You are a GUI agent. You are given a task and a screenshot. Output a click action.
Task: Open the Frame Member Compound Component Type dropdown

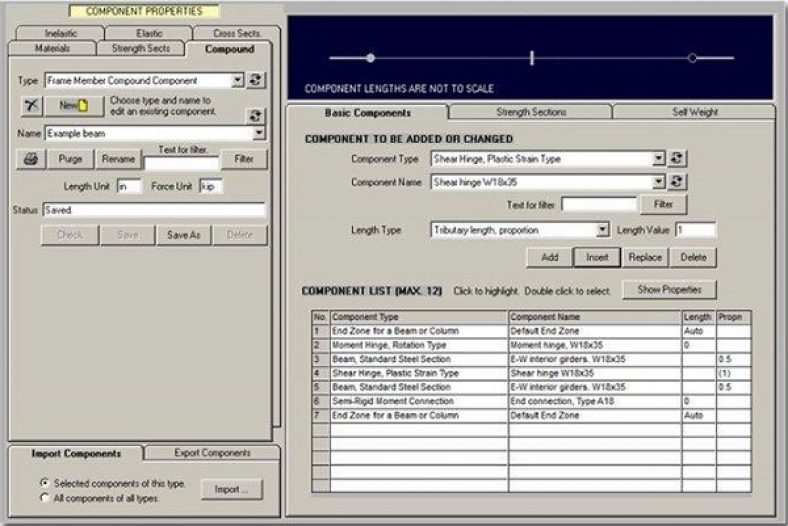[237, 80]
